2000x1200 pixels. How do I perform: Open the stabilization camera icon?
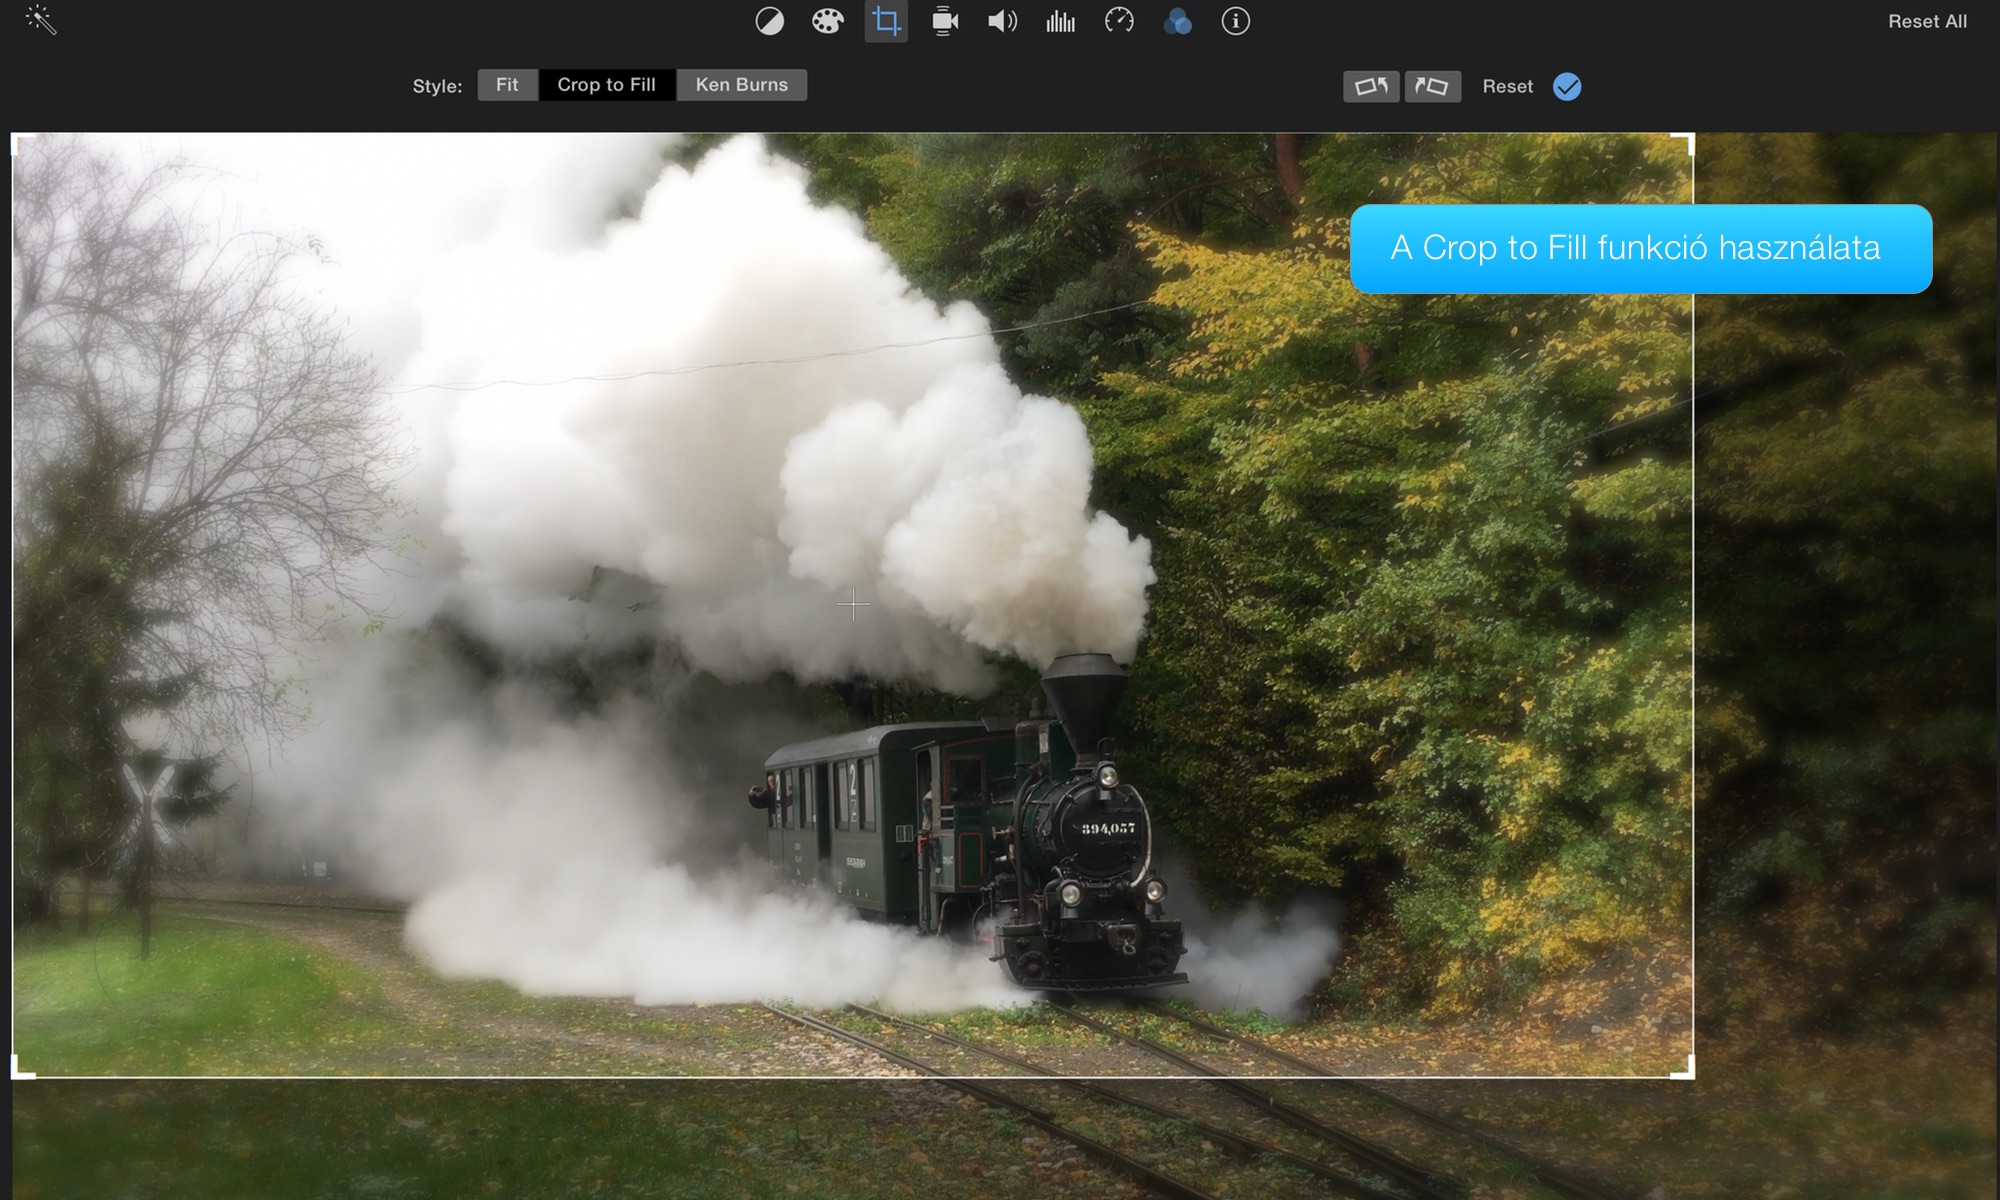pos(945,21)
